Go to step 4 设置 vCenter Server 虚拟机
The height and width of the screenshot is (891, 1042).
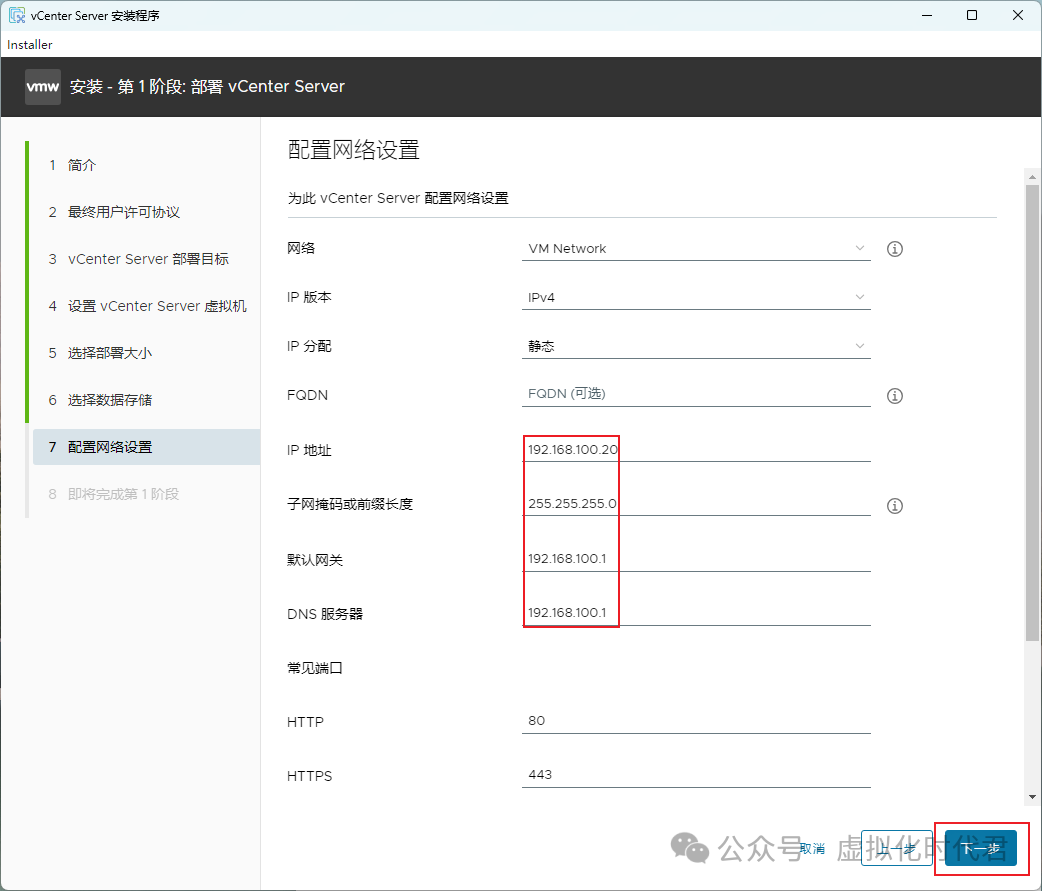click(148, 306)
